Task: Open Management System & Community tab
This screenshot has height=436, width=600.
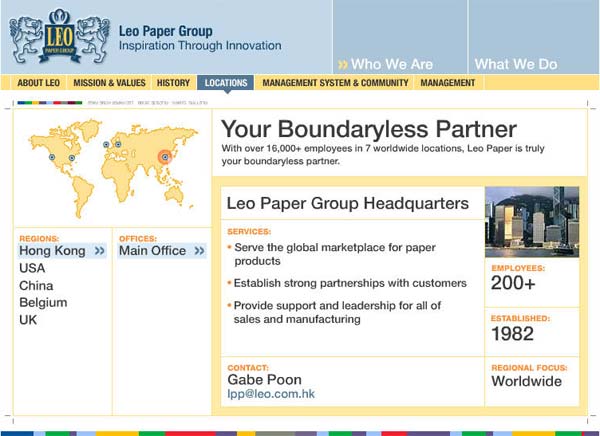Action: pyautogui.click(x=335, y=83)
